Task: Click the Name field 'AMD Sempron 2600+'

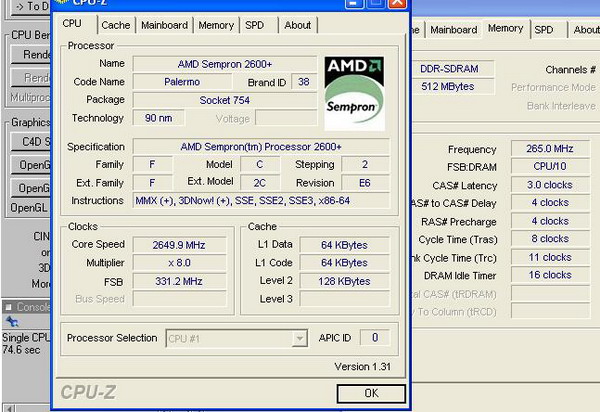Action: click(225, 64)
